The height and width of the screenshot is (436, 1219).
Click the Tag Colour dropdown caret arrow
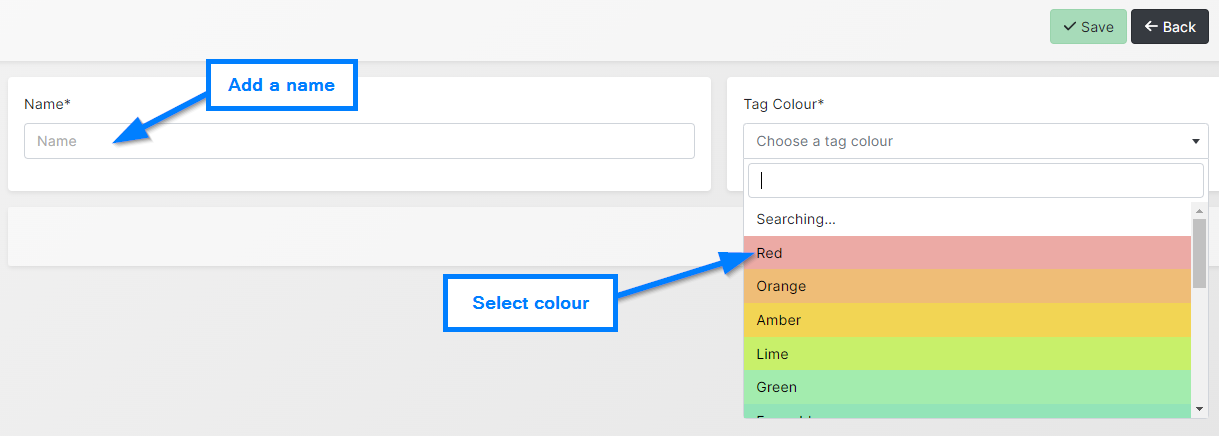1195,142
